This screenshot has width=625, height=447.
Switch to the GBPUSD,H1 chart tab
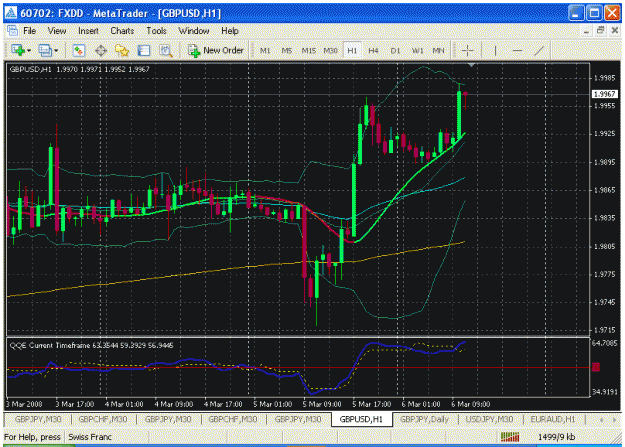pyautogui.click(x=361, y=419)
